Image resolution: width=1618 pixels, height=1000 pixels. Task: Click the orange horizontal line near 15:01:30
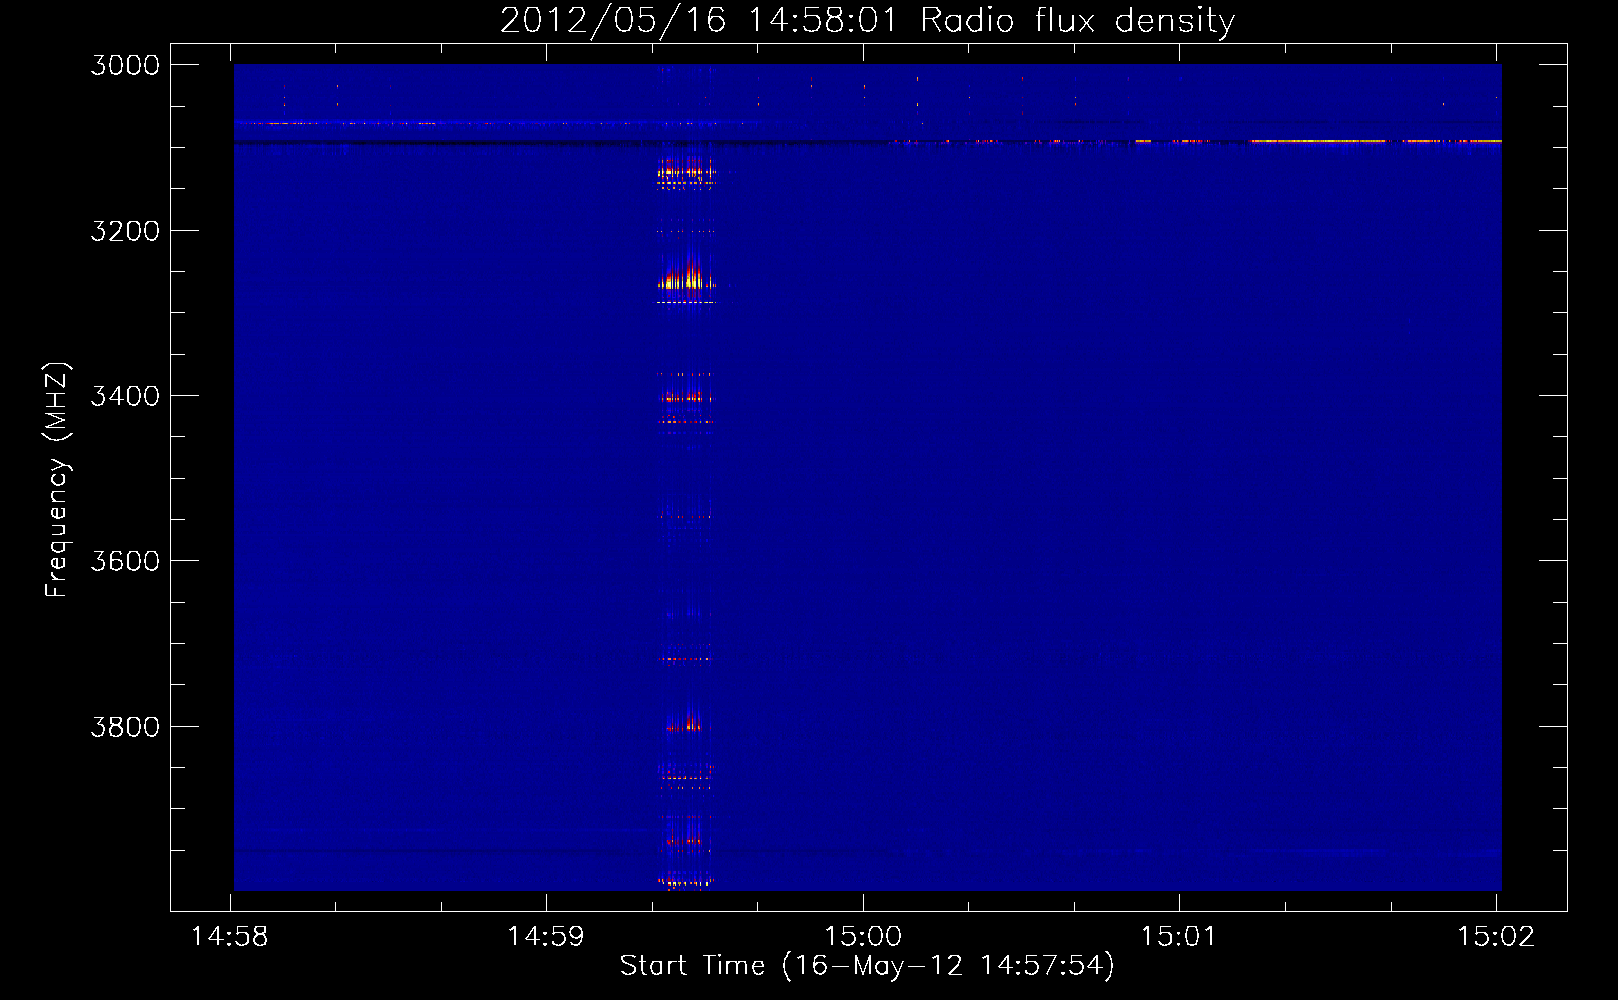1317,141
